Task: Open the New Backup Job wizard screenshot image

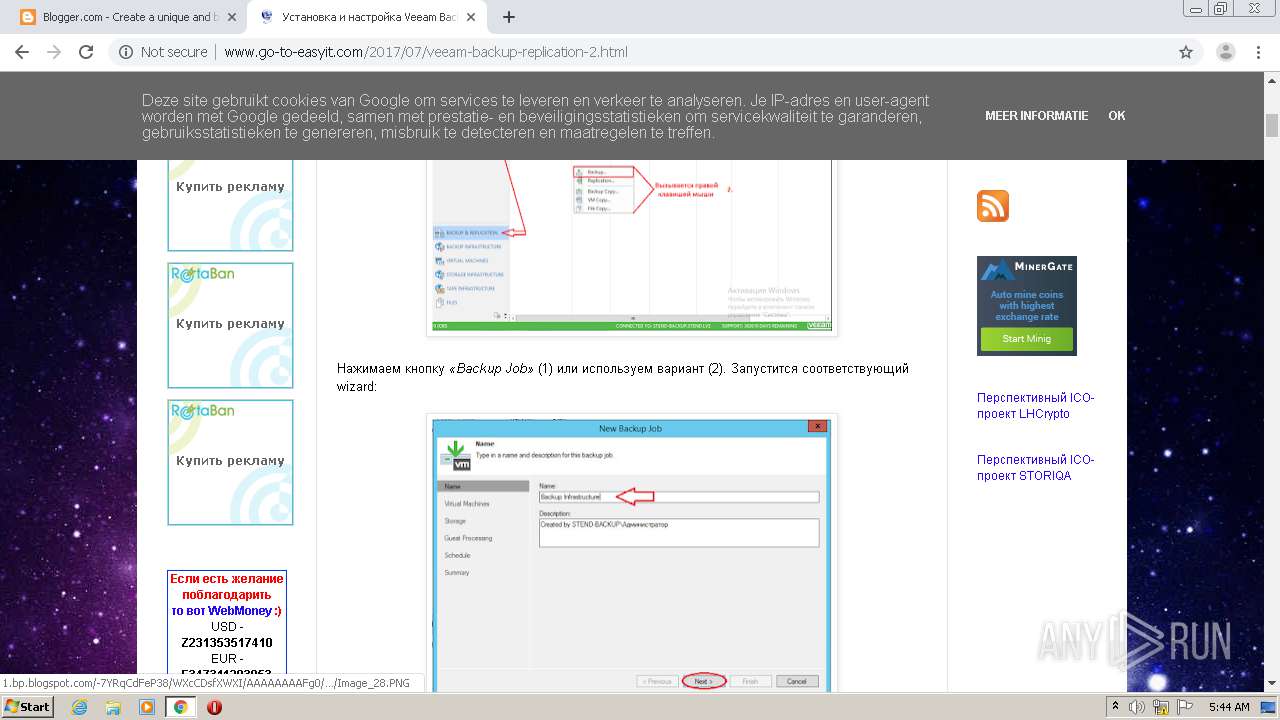Action: 632,552
